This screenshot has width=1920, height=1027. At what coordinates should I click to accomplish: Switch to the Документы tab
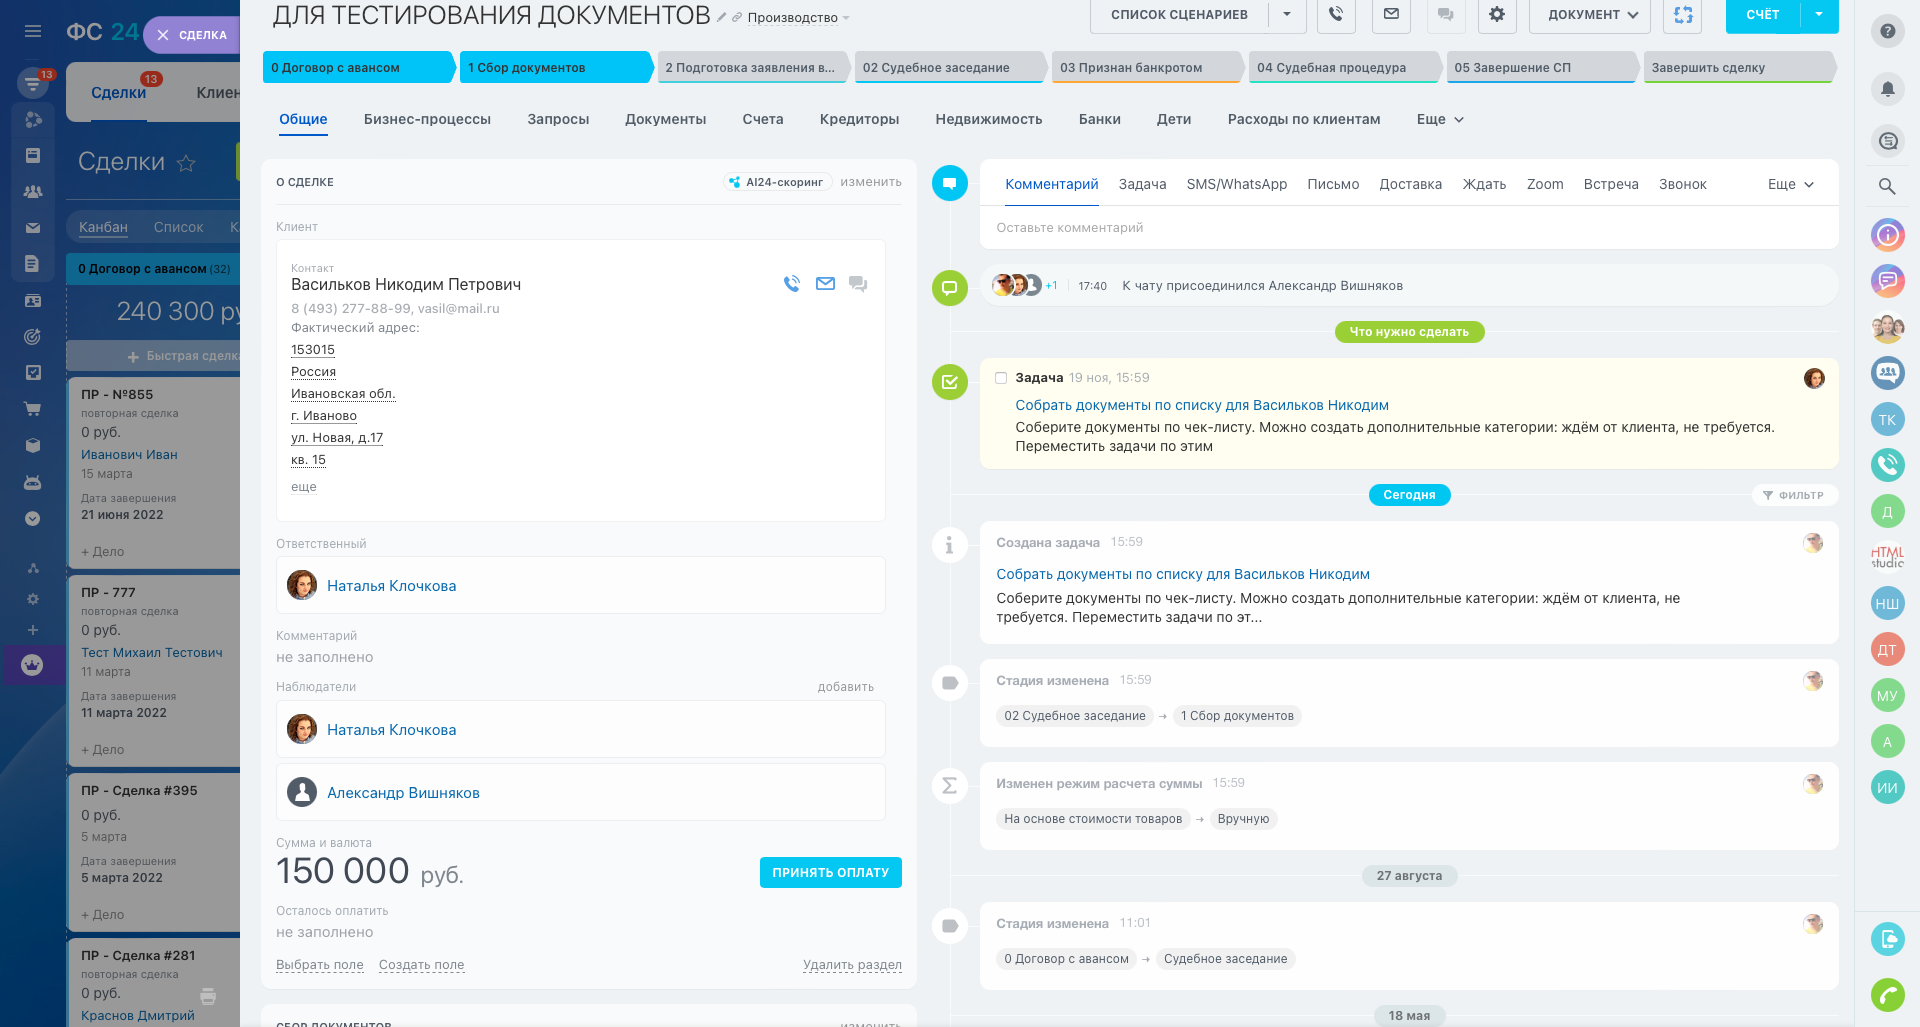coord(665,119)
